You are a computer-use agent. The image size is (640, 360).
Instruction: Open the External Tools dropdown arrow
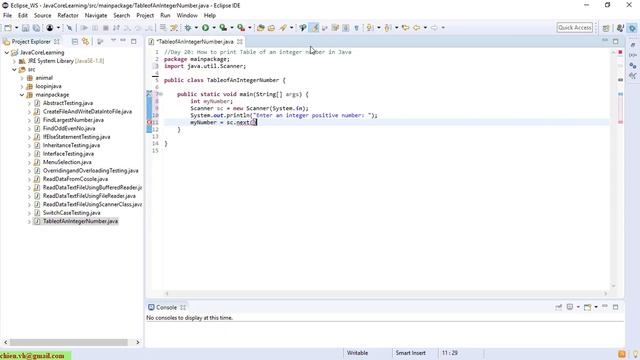tap(250, 28)
